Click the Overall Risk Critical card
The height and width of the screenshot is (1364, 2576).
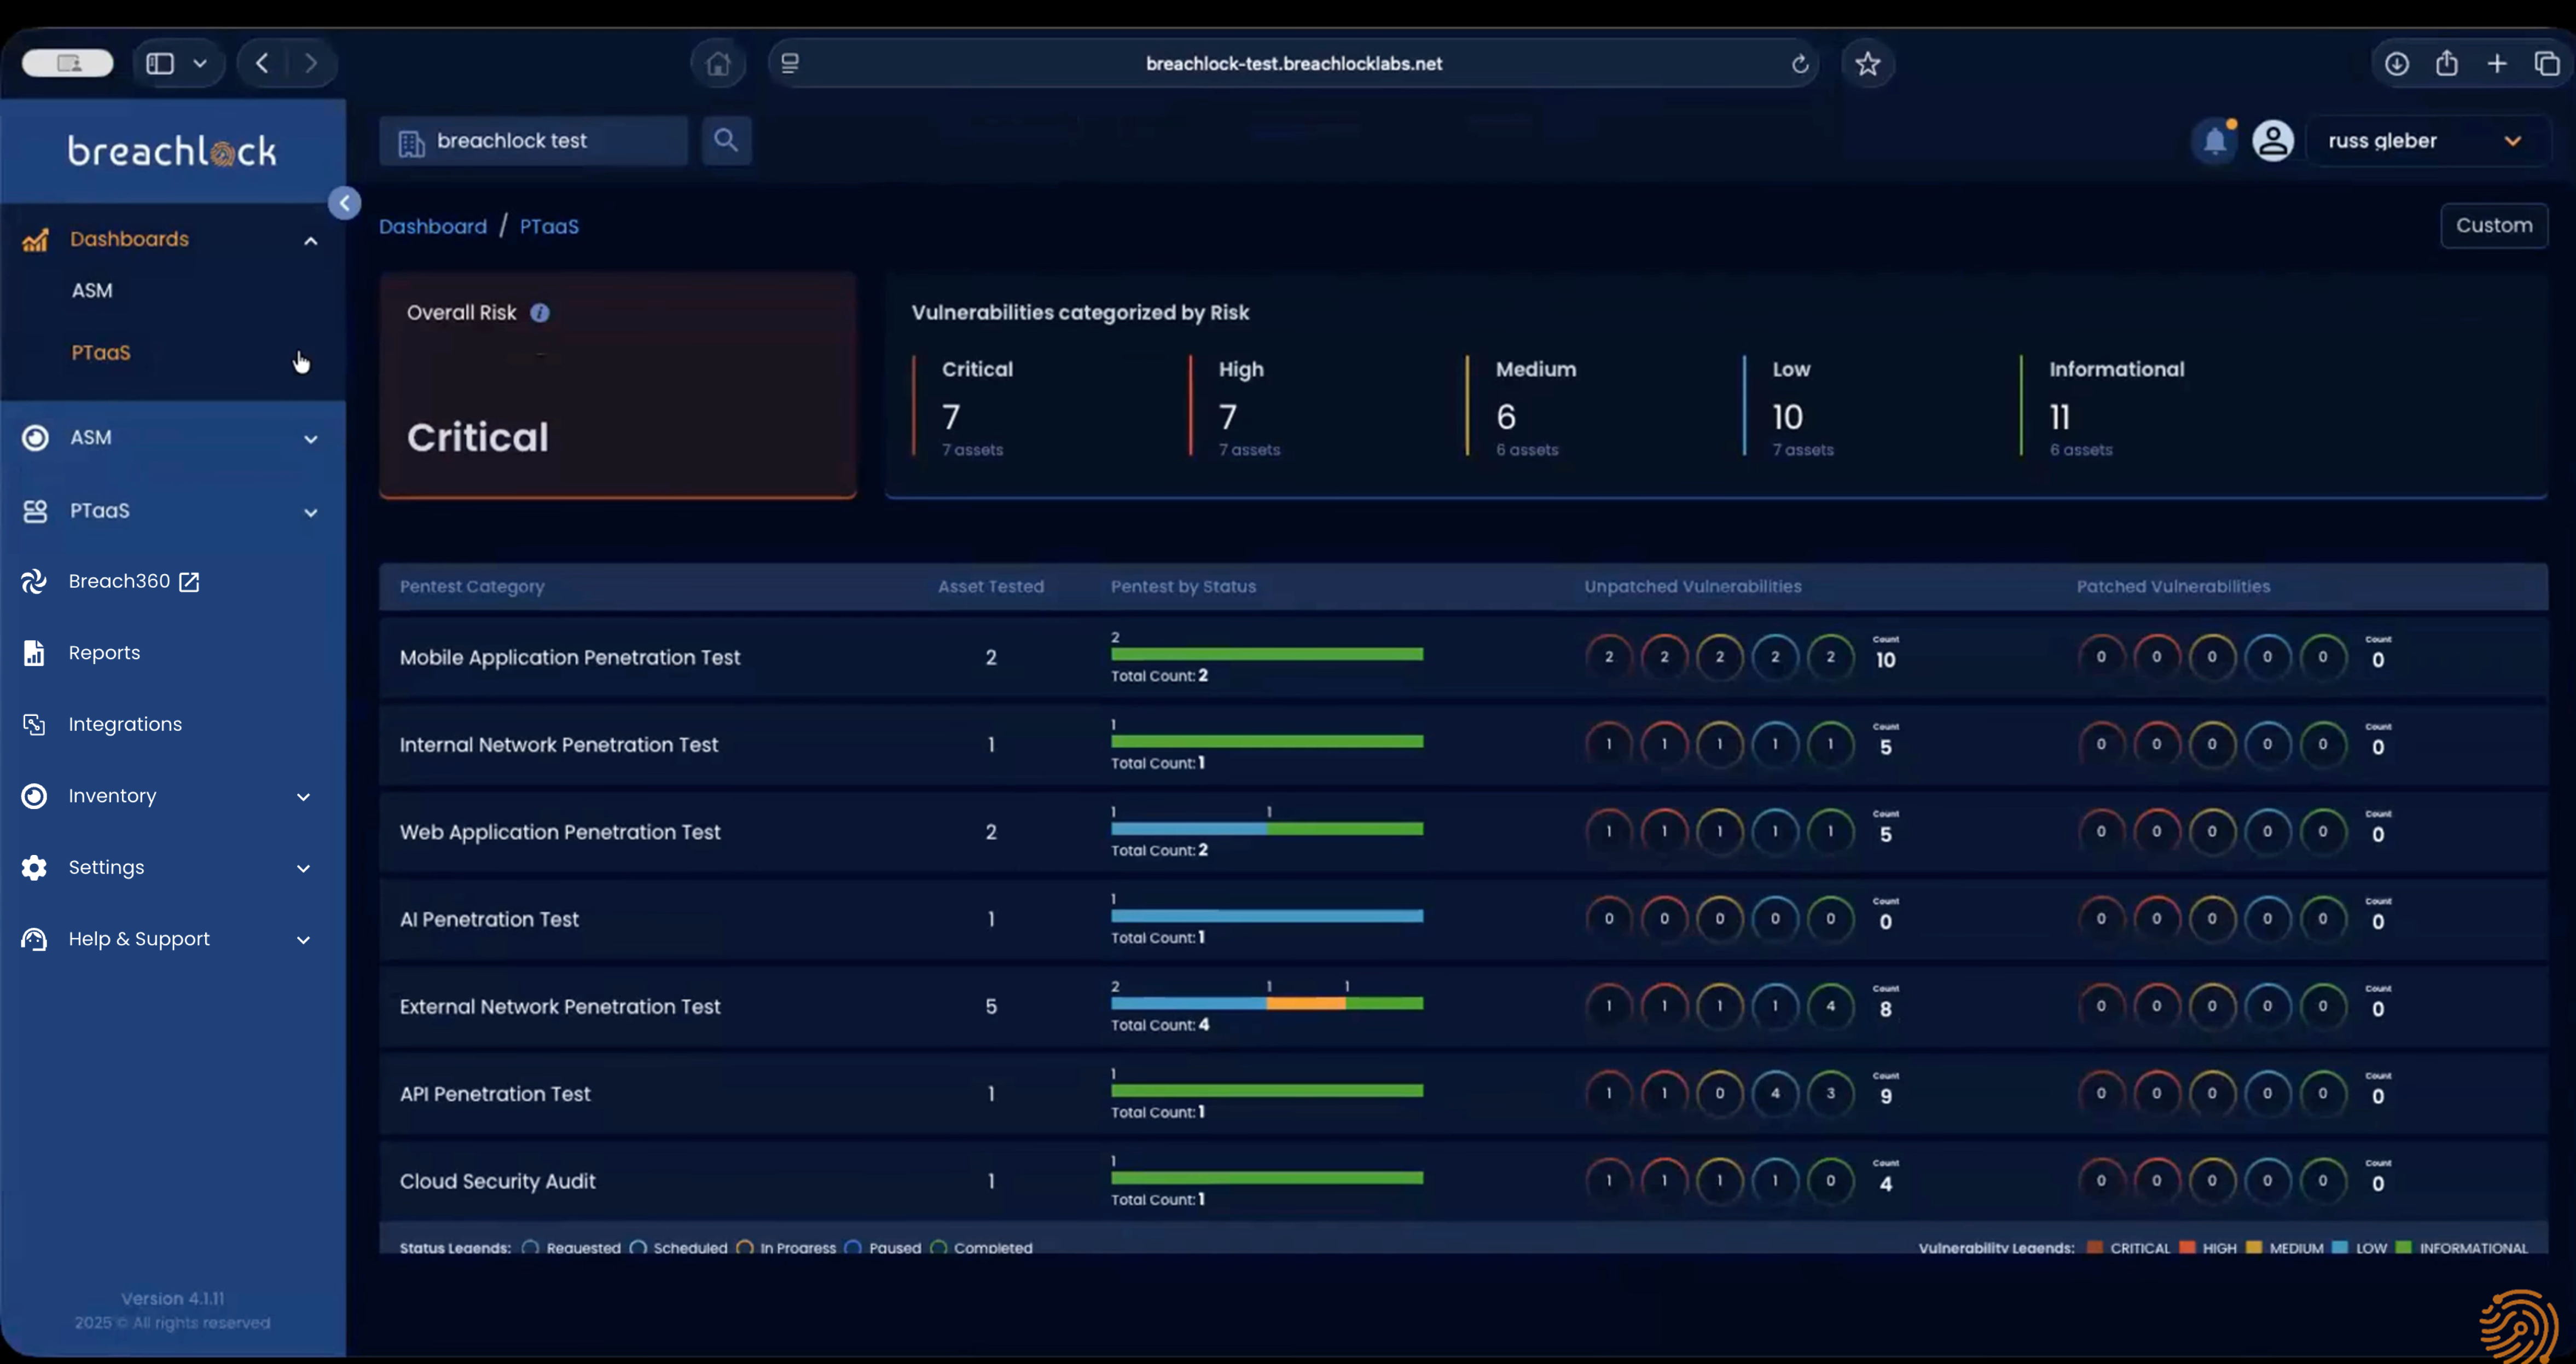[617, 384]
